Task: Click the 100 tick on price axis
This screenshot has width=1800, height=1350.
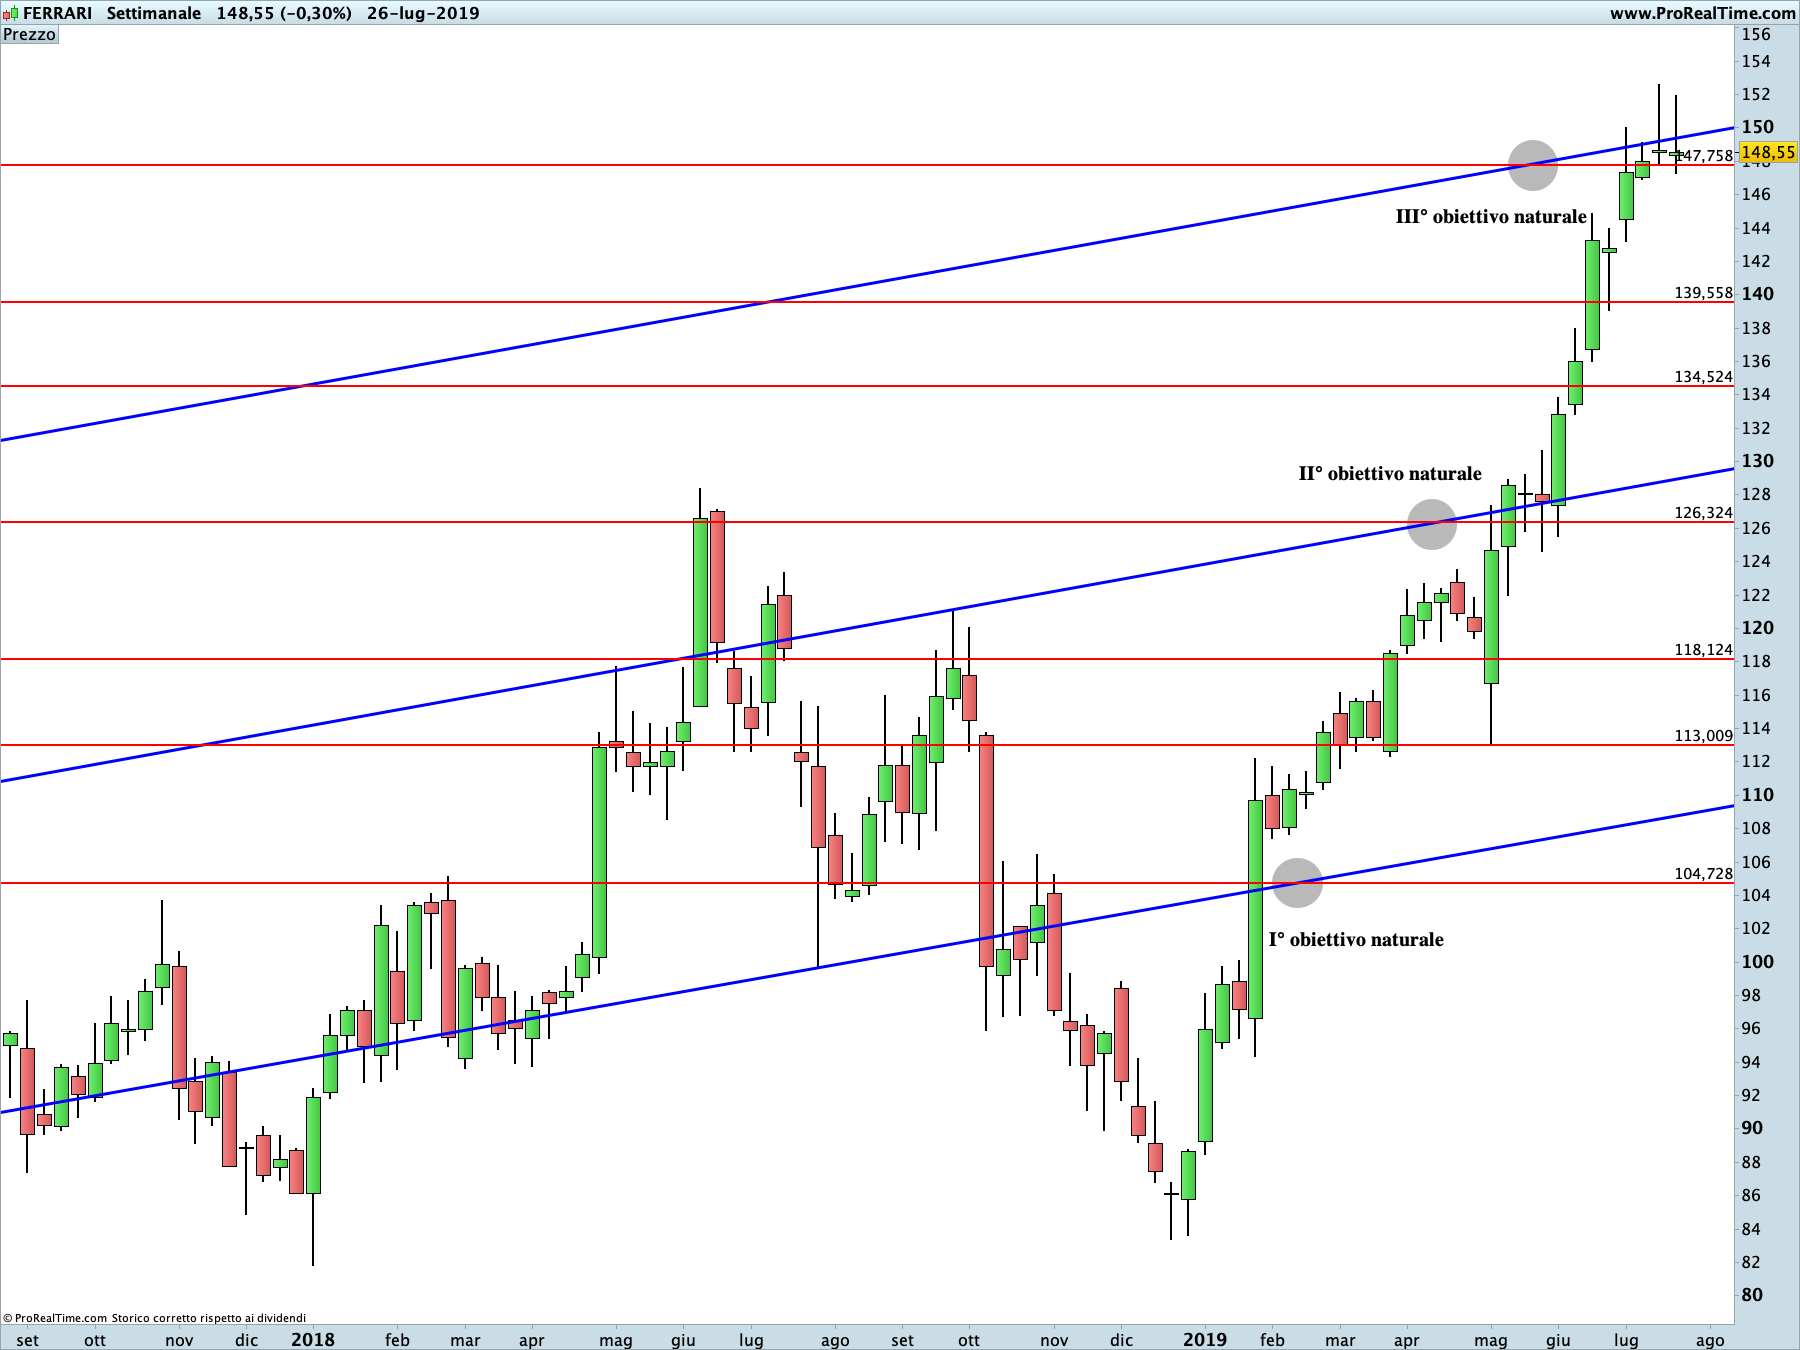Action: pyautogui.click(x=1757, y=962)
